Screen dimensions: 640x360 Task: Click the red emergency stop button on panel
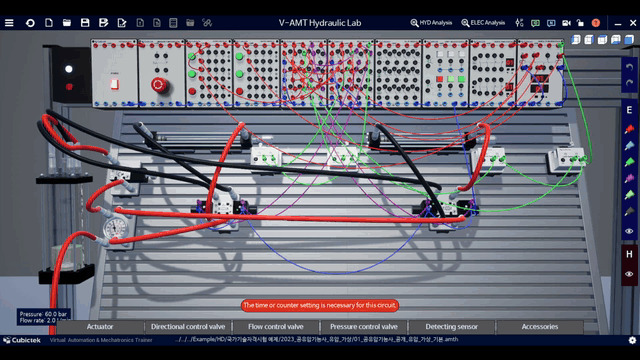click(x=158, y=85)
